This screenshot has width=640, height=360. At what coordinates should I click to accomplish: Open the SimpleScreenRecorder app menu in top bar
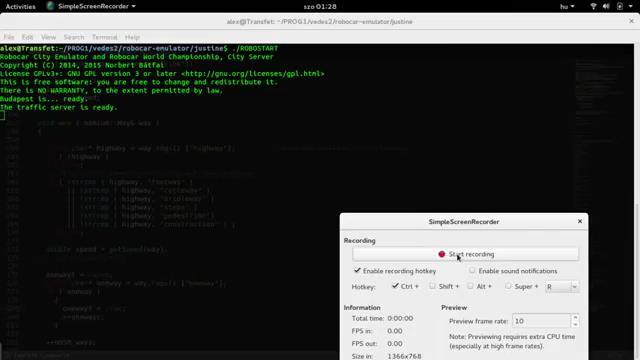(91, 6)
